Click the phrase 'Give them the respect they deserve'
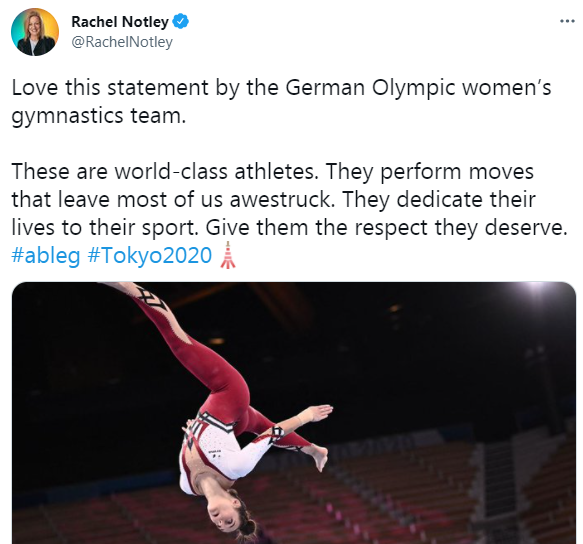 (386, 228)
